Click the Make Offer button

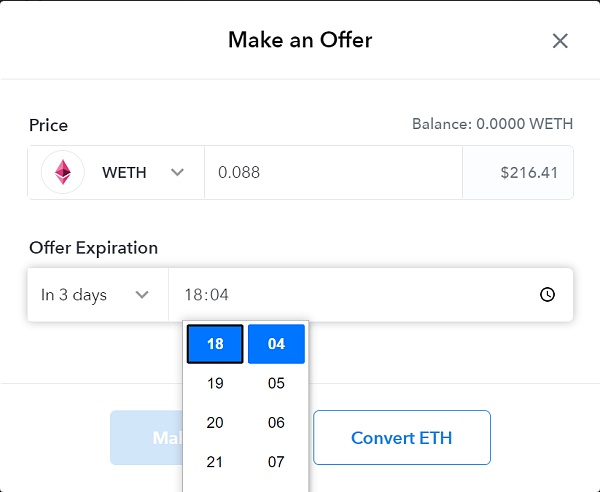click(x=146, y=438)
